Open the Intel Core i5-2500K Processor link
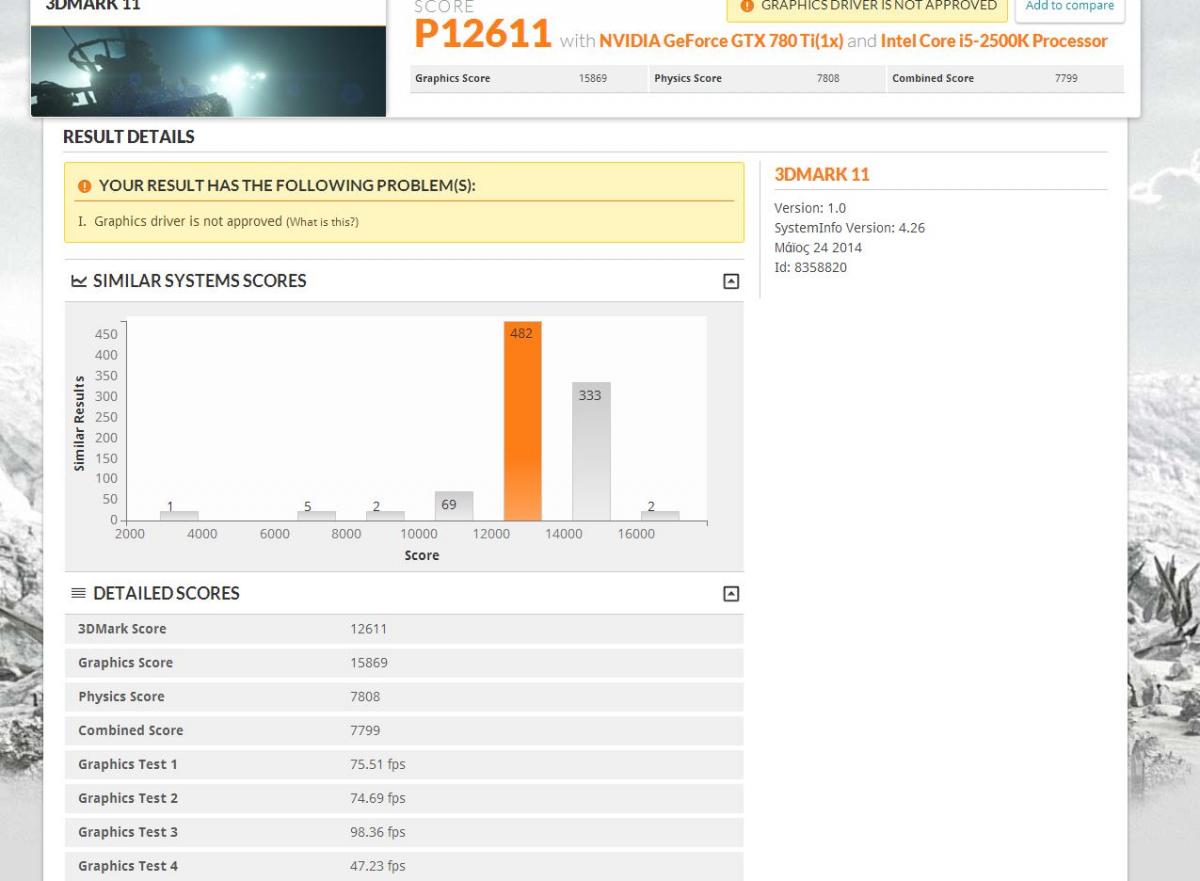Image resolution: width=1200 pixels, height=881 pixels. (x=994, y=41)
